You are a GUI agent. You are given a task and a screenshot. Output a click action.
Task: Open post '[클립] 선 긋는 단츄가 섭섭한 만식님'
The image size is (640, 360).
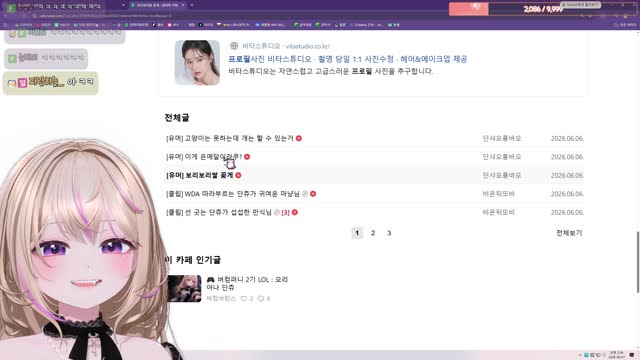click(219, 212)
